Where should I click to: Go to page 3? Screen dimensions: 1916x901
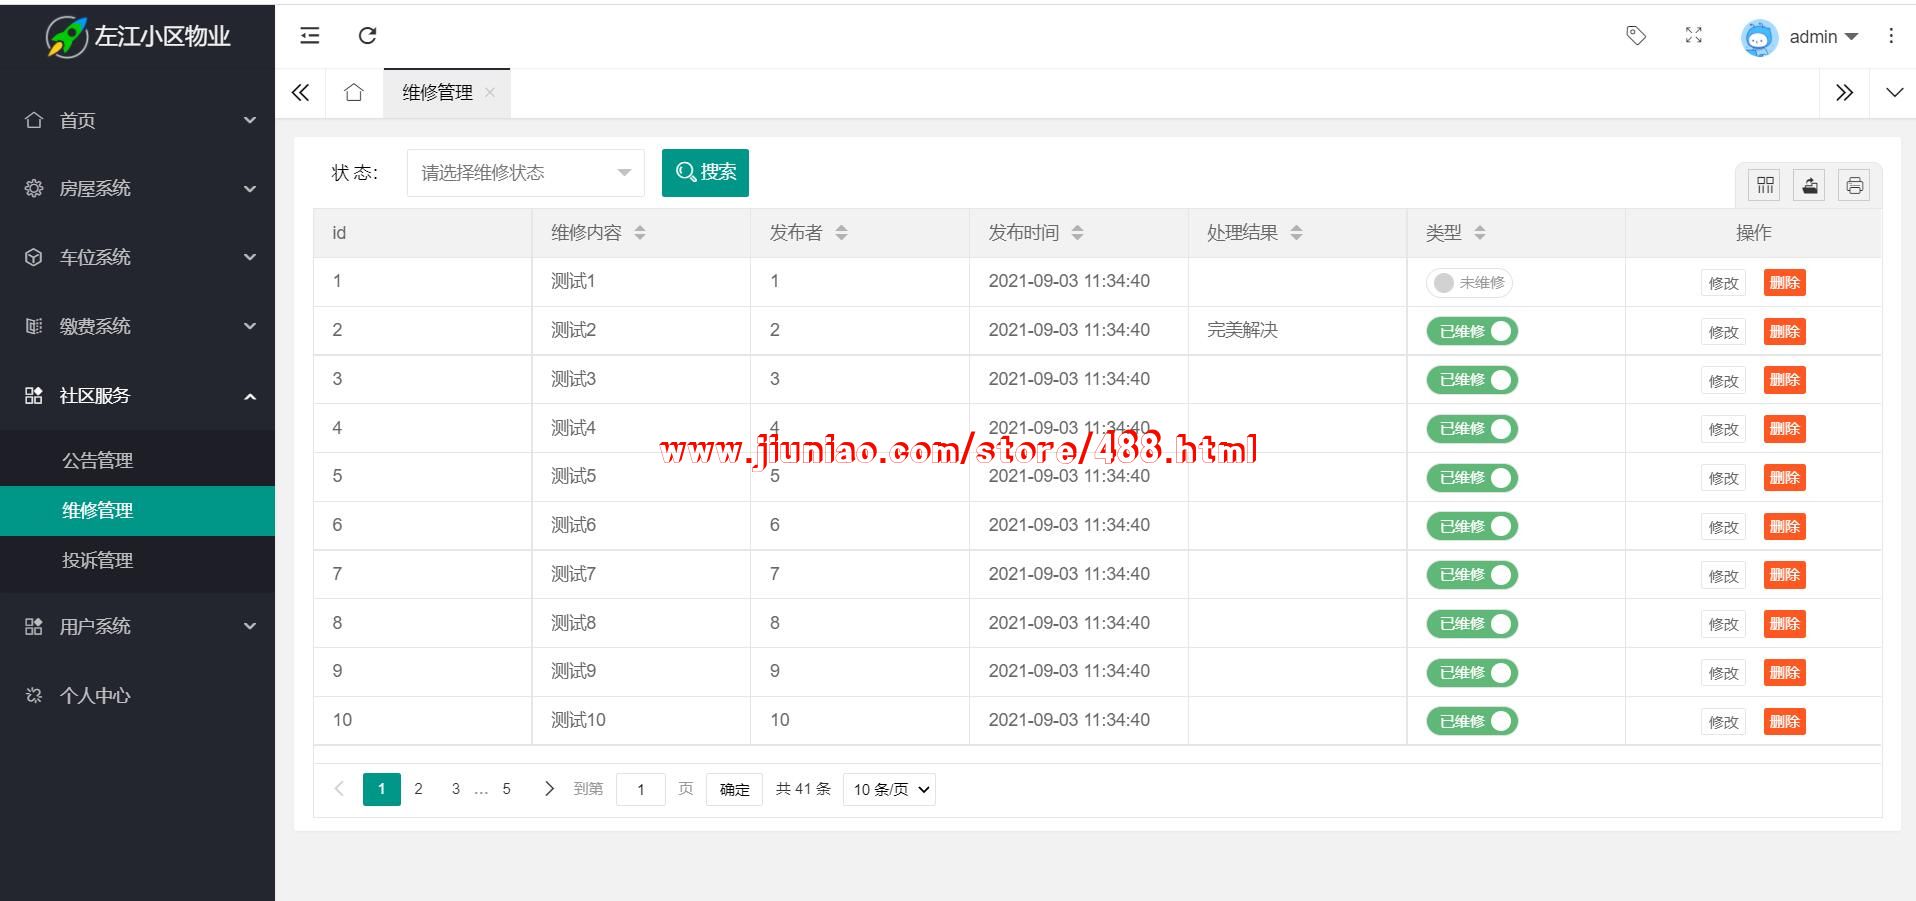pyautogui.click(x=456, y=789)
